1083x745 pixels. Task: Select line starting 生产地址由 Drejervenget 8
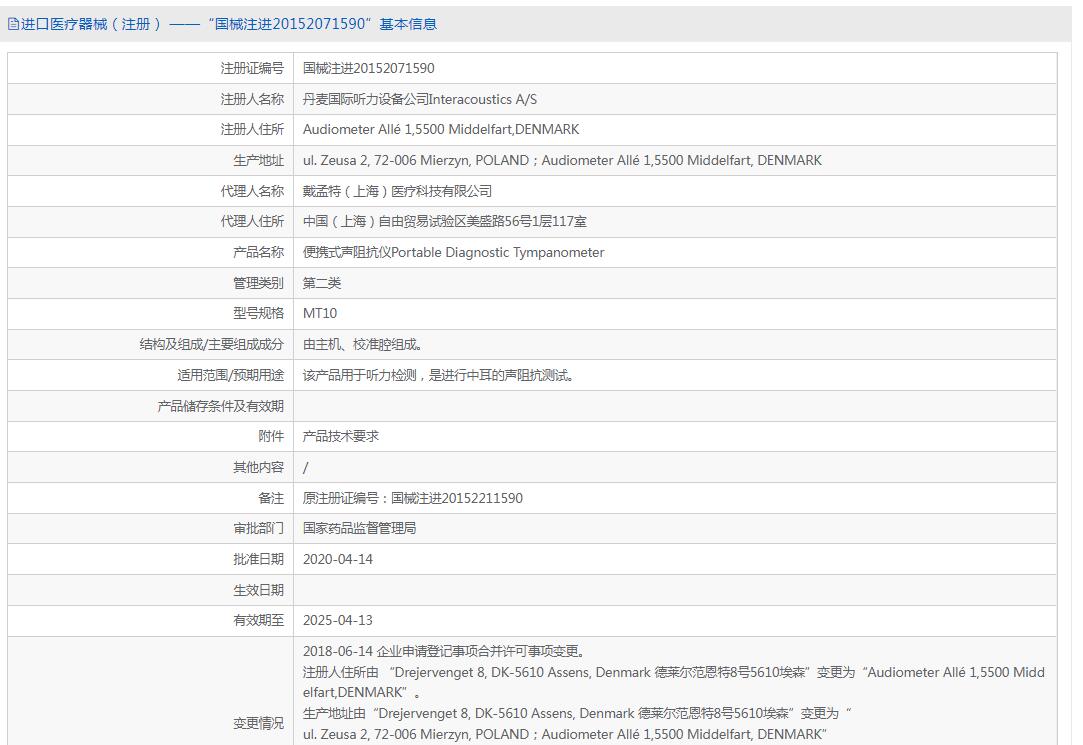(577, 713)
